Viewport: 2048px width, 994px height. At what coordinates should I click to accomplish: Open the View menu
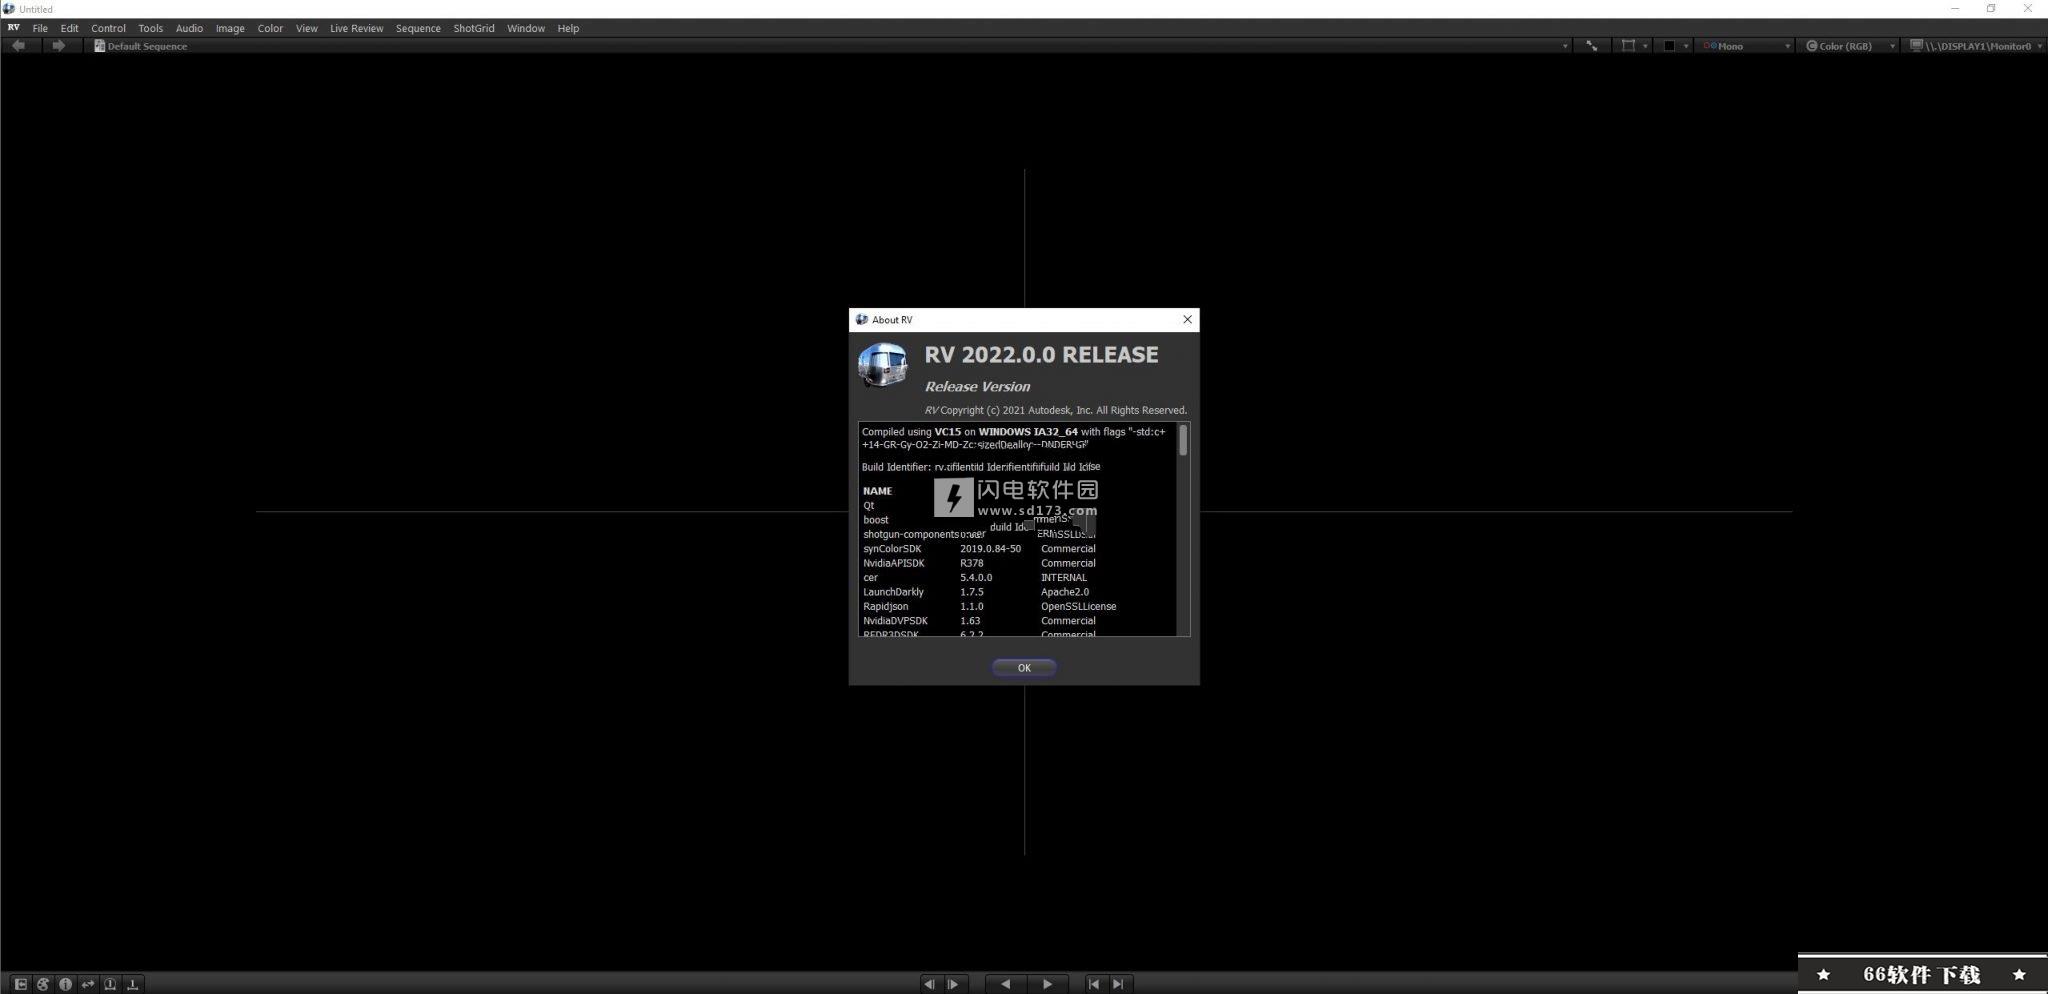pyautogui.click(x=306, y=28)
